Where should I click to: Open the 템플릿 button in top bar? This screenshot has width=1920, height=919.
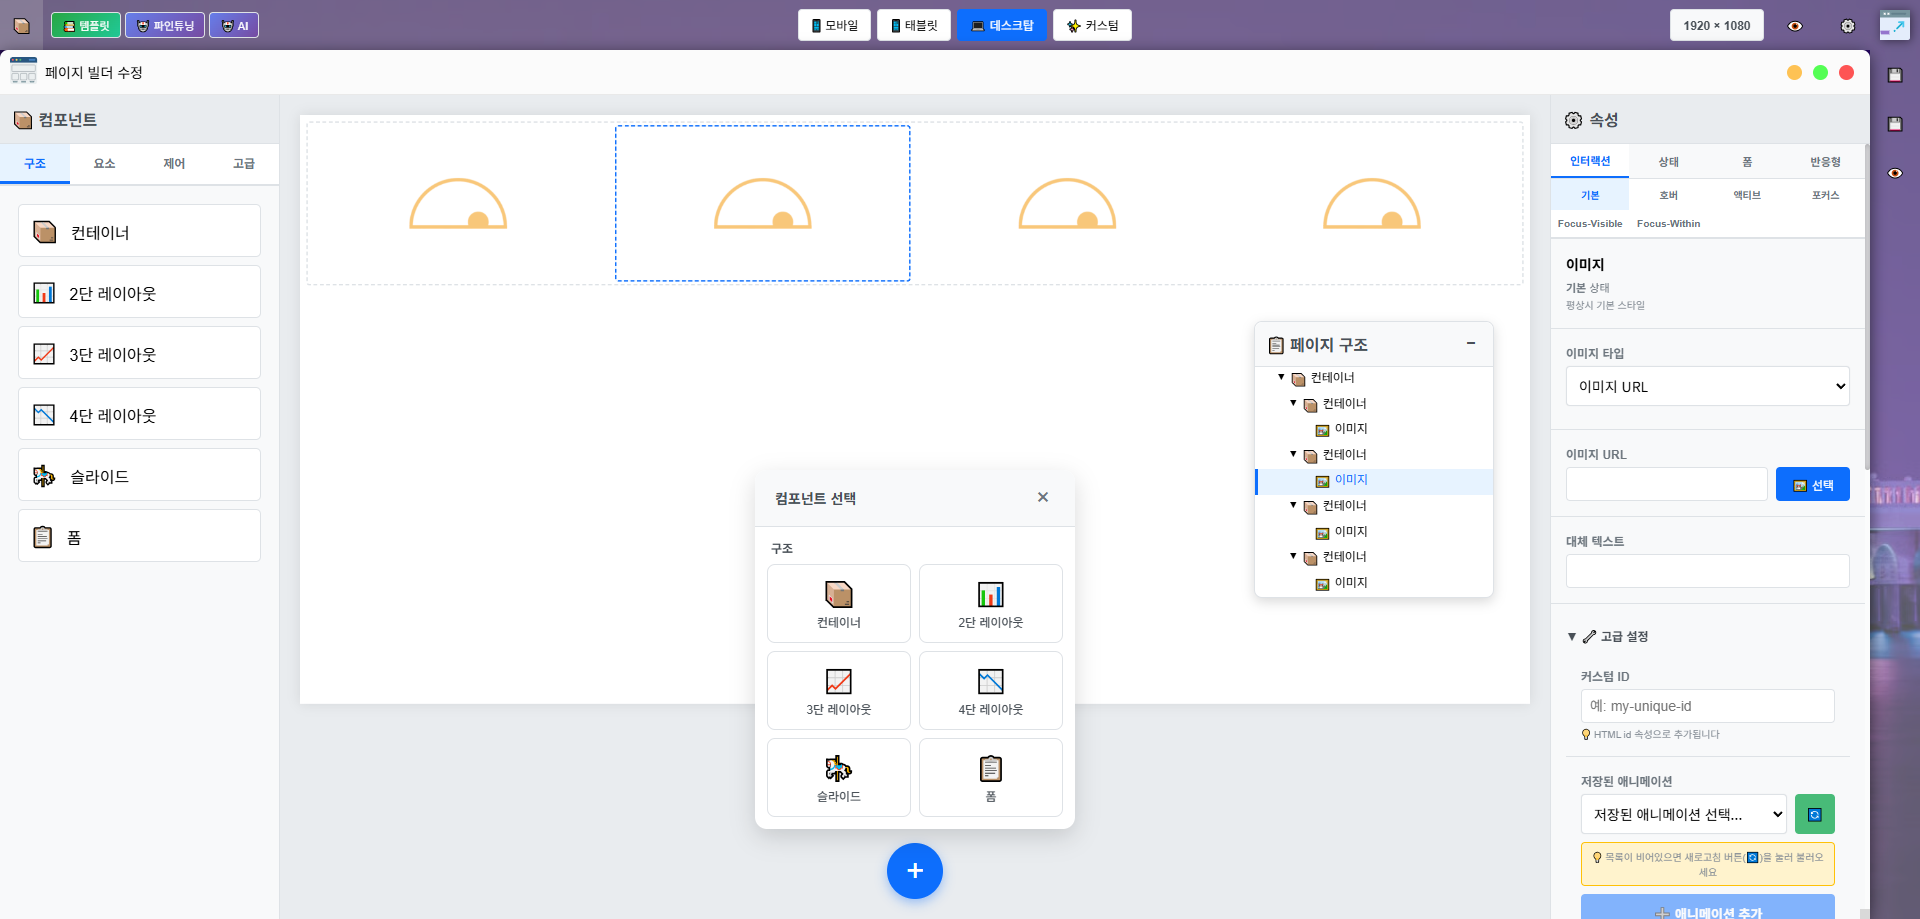[86, 26]
